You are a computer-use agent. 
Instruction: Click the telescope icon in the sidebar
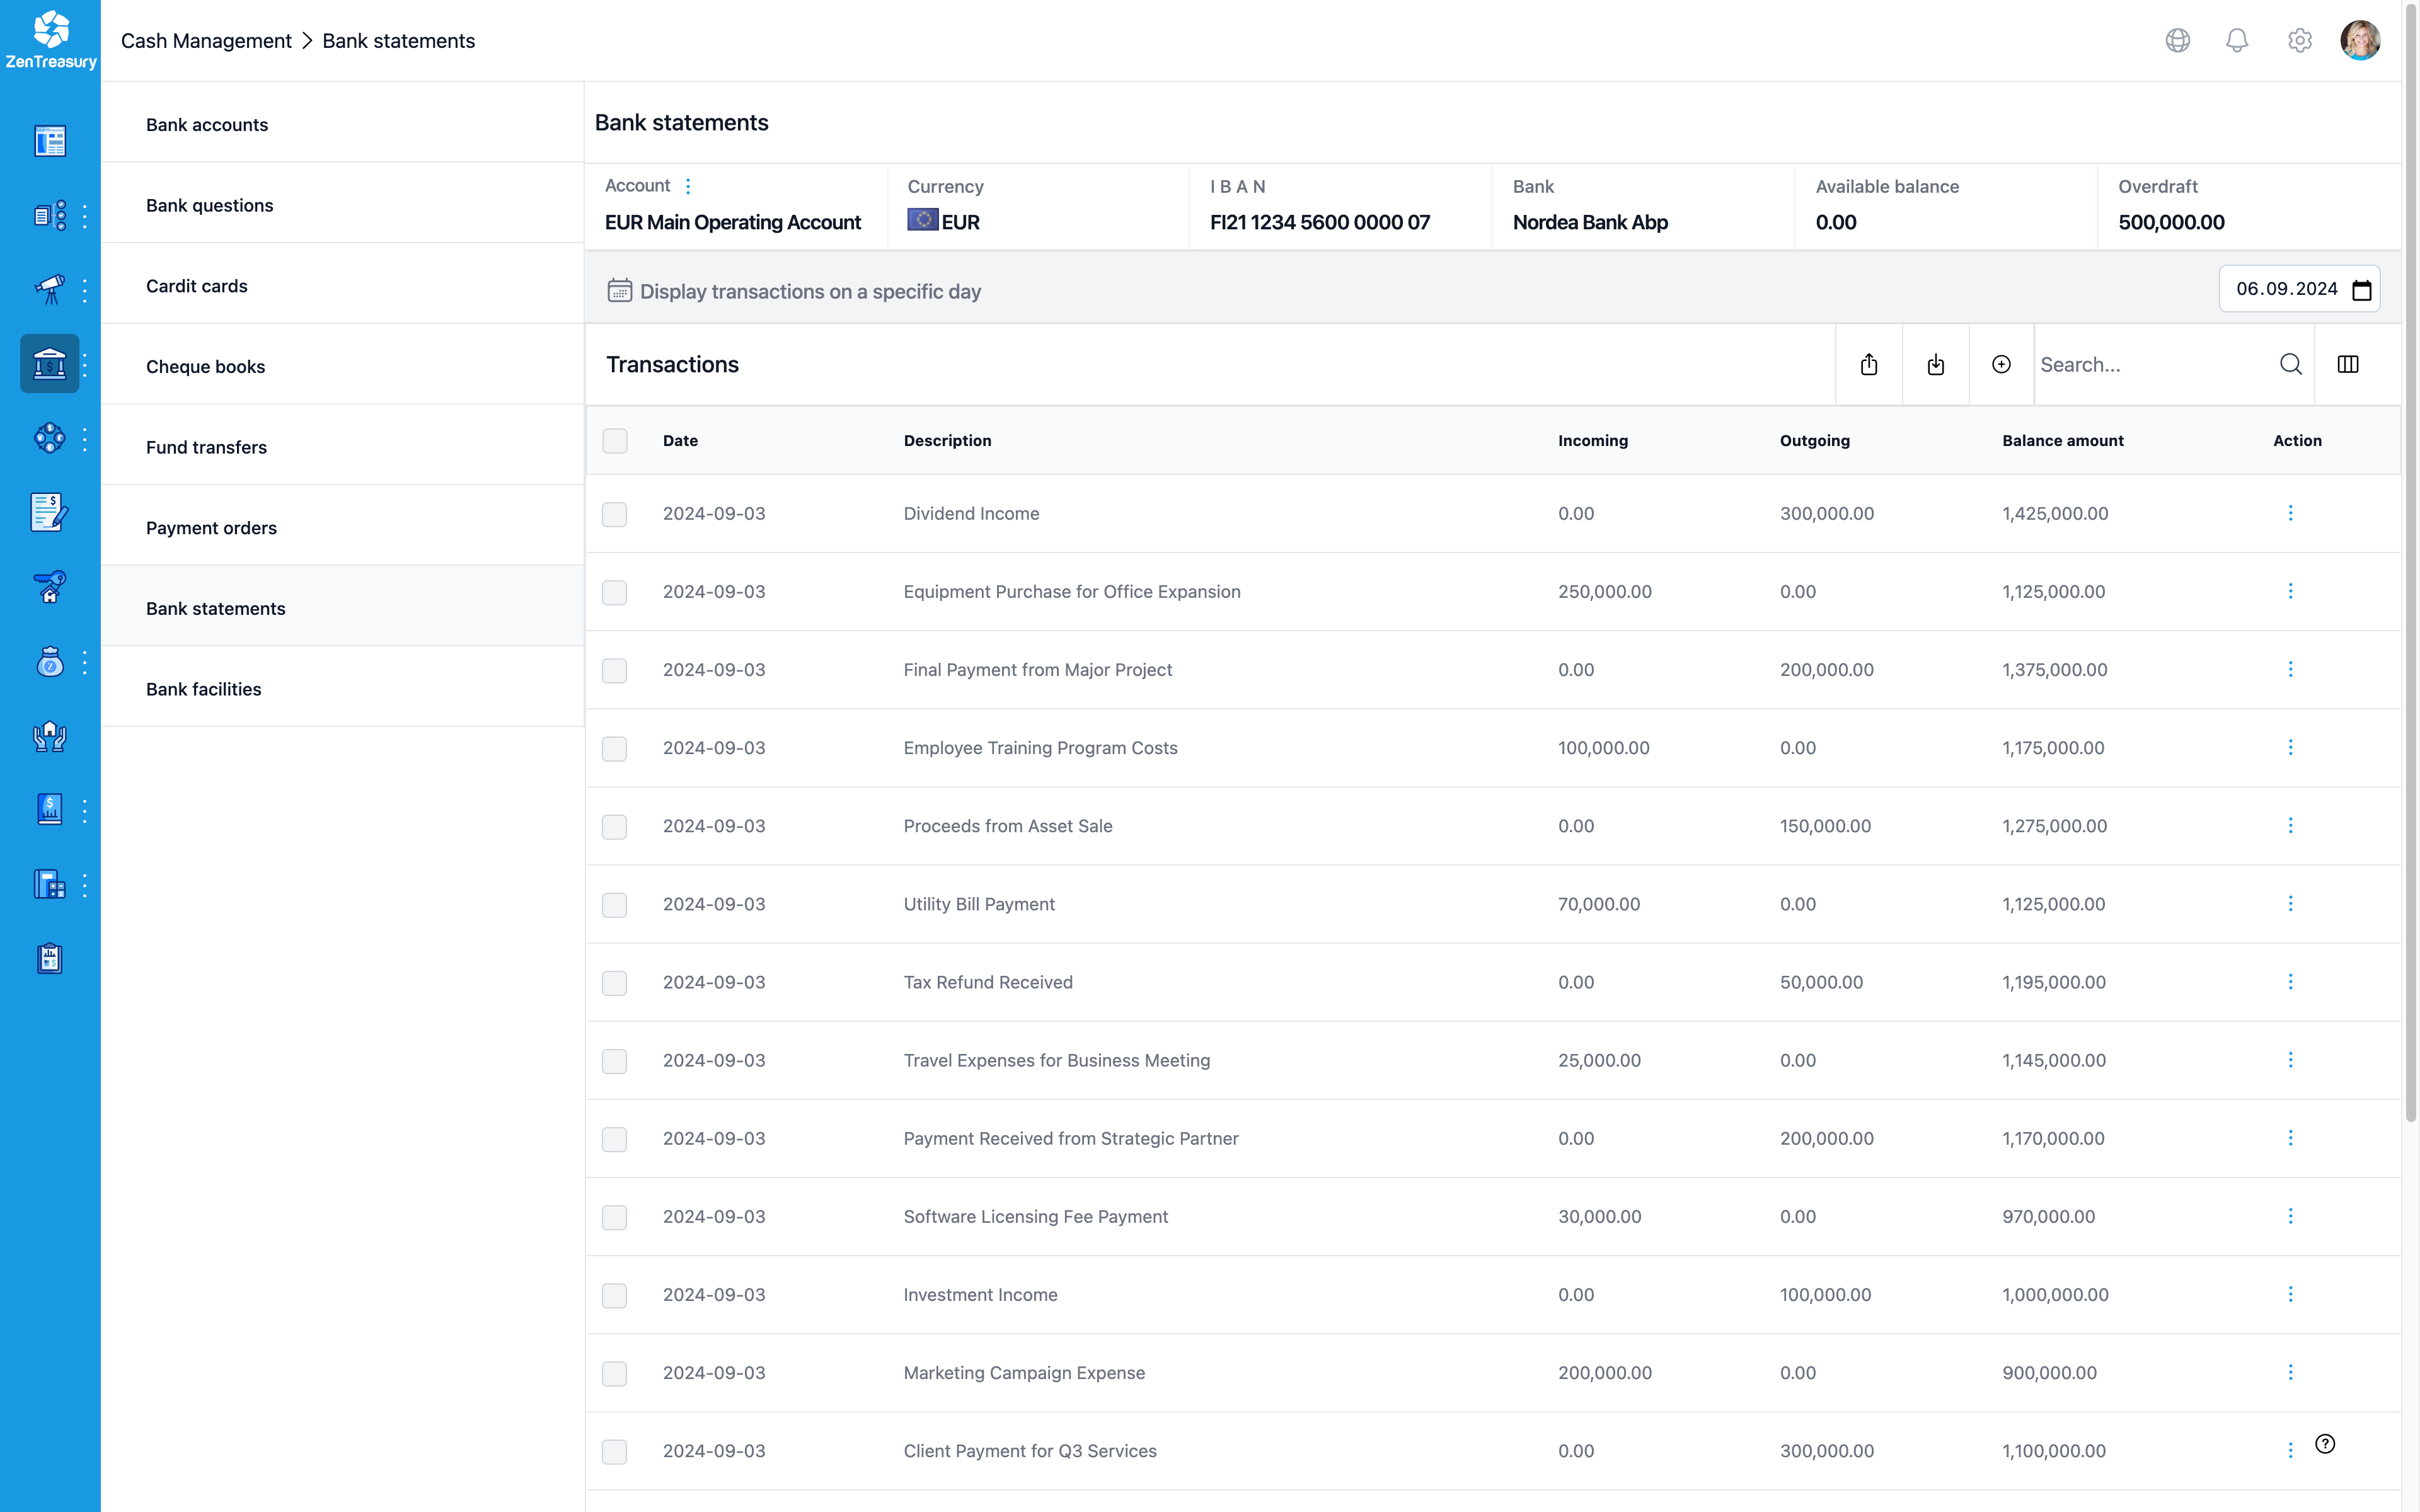49,289
